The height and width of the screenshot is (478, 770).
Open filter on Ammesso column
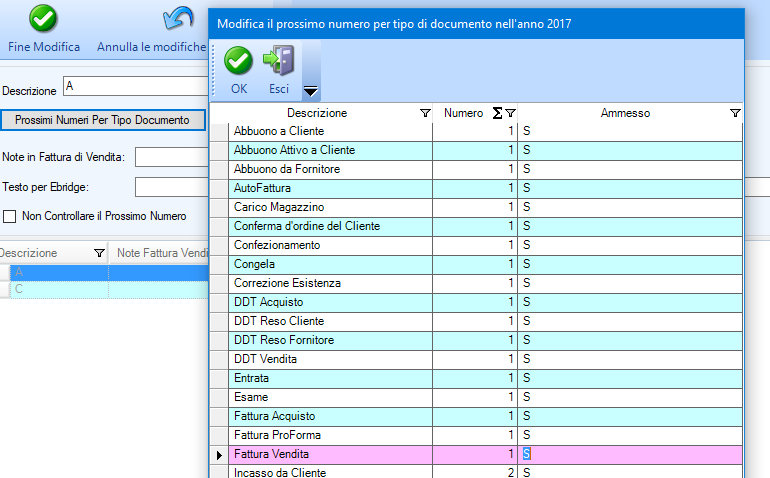[x=735, y=113]
